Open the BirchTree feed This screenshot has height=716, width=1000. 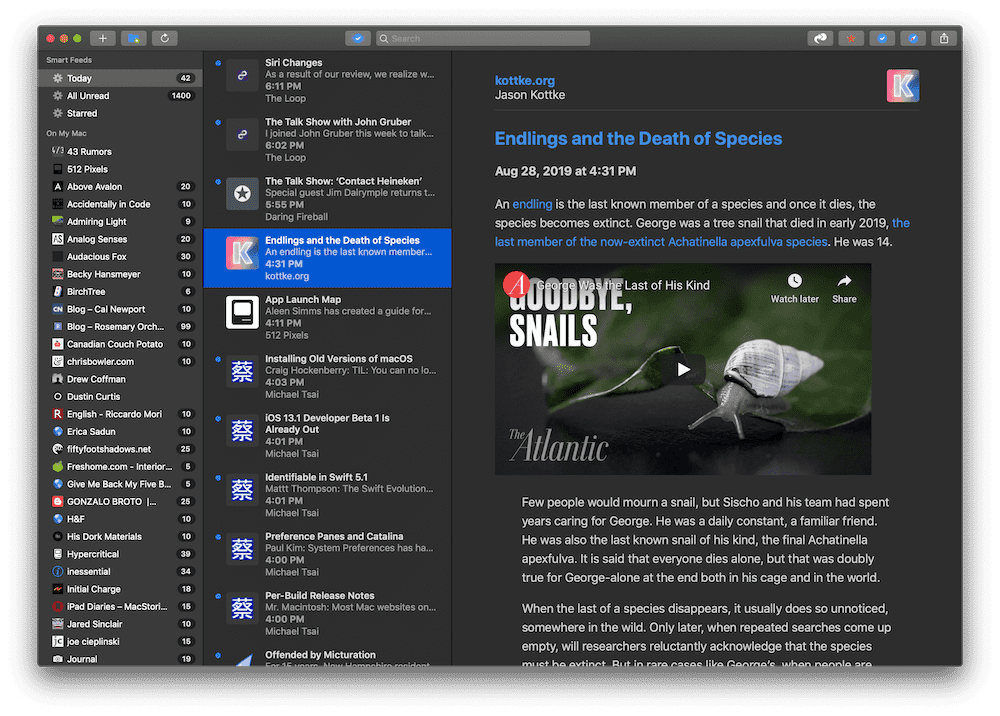120,291
